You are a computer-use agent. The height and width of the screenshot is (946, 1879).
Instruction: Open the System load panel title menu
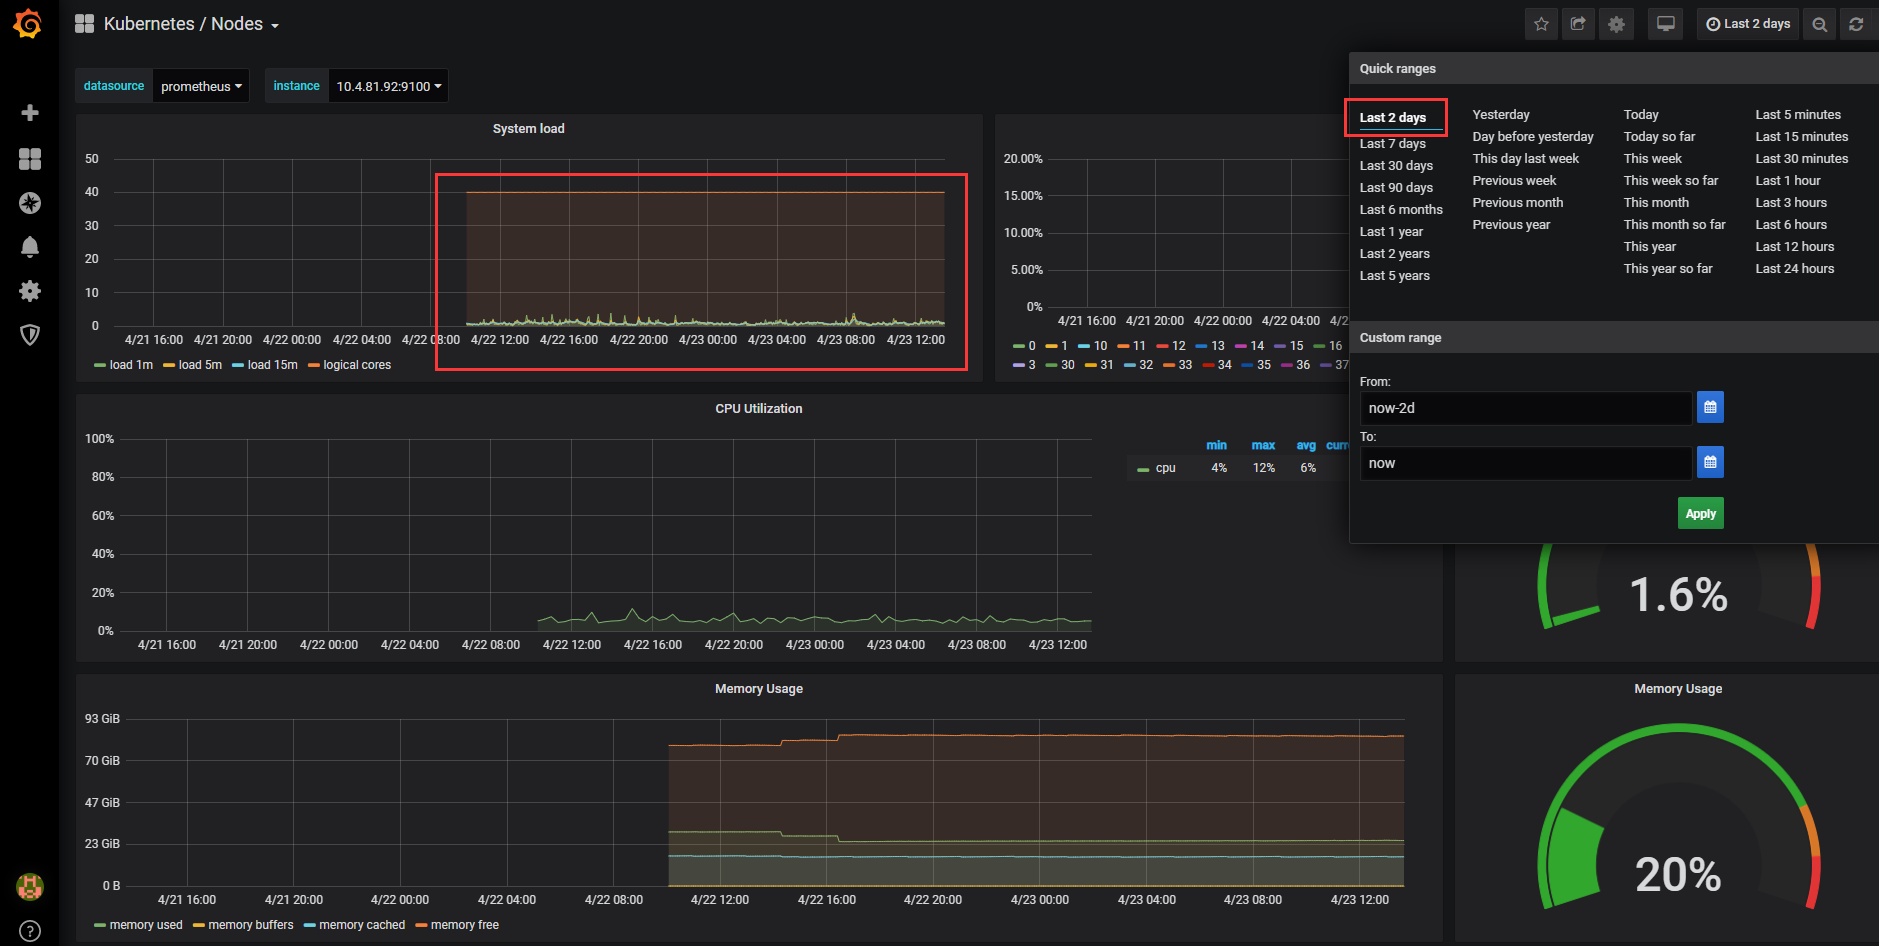(x=528, y=129)
